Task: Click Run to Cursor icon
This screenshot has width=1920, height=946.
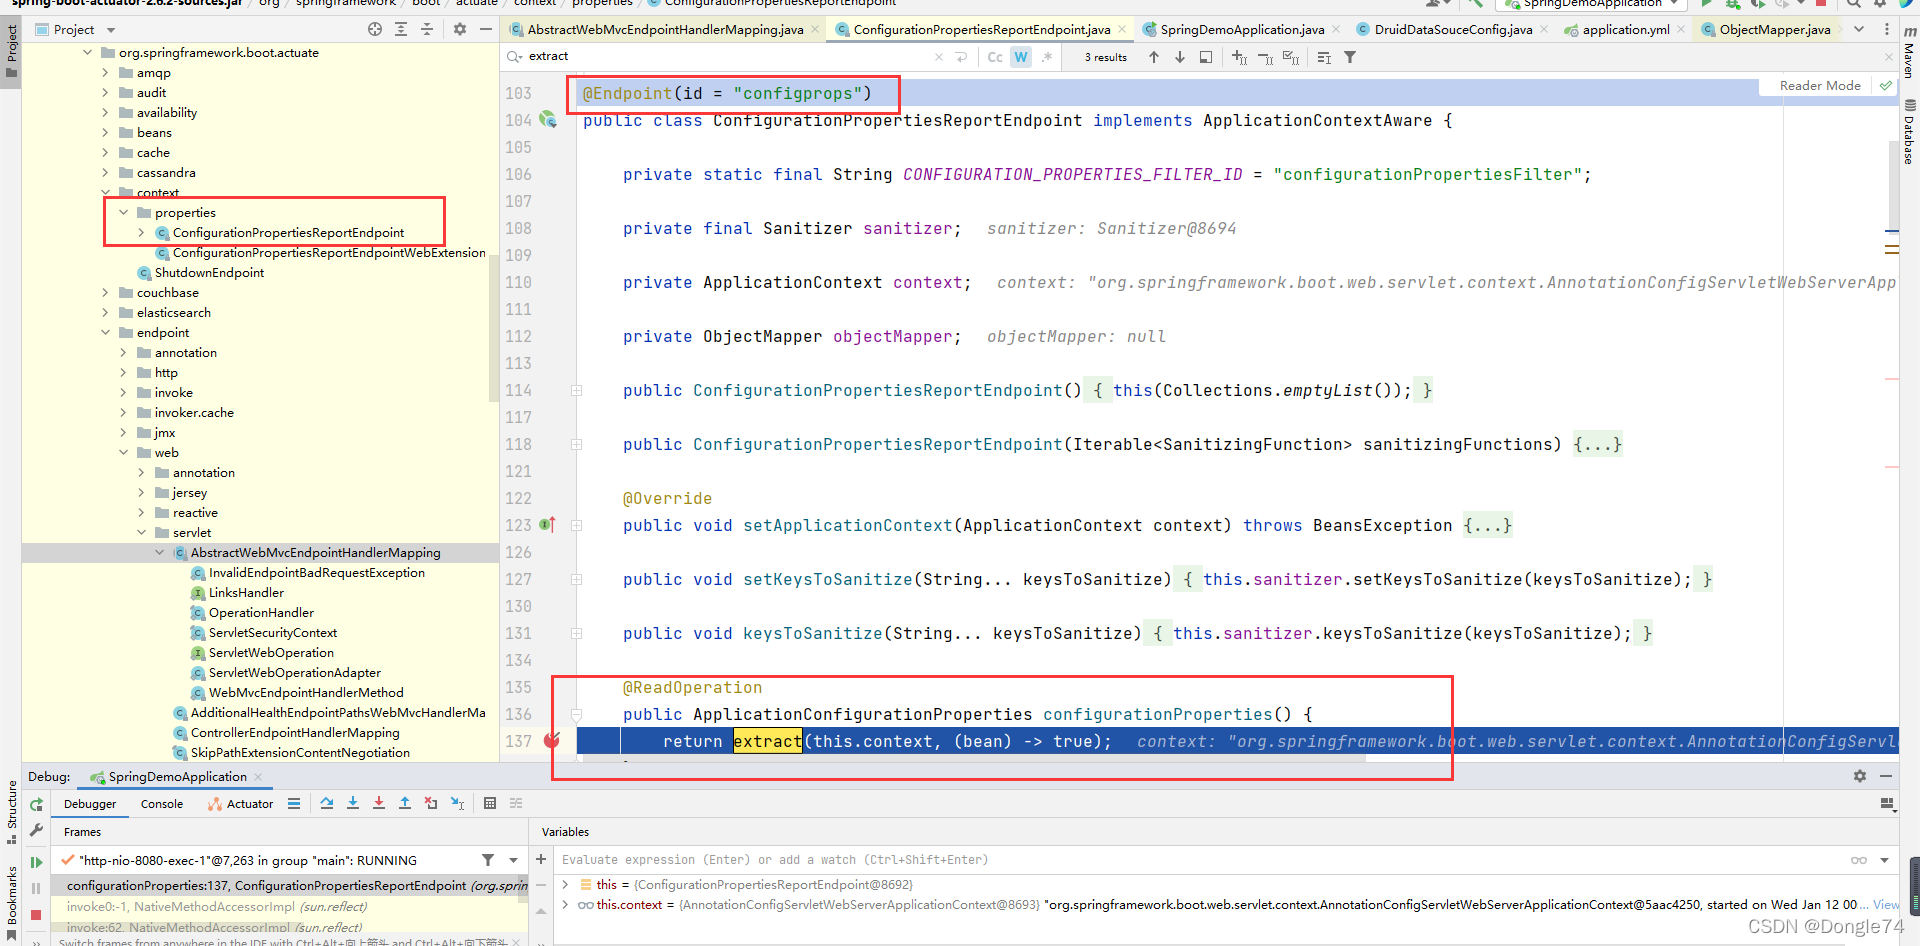Action: tap(457, 803)
